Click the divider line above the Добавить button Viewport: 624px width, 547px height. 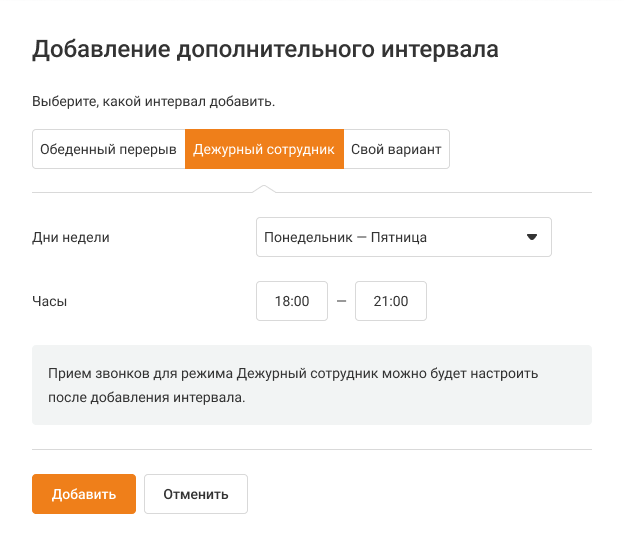[312, 450]
